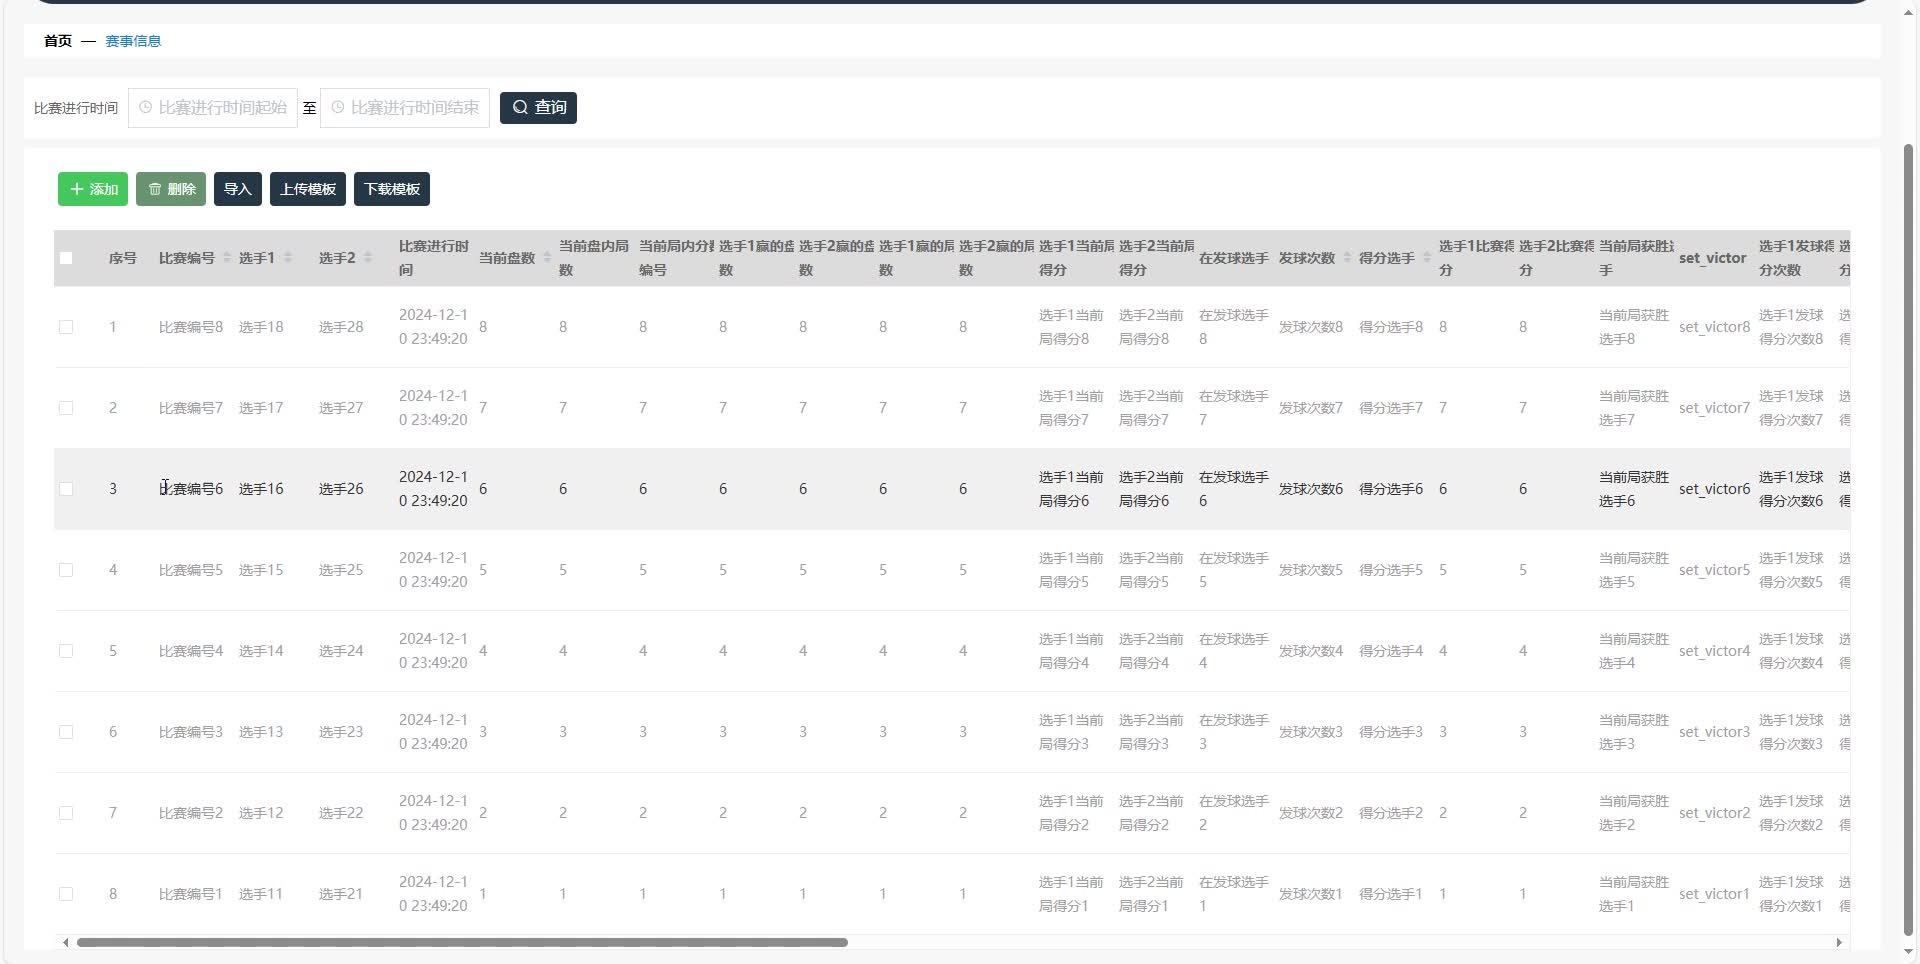Sort by 得分选手 column sort arrows
This screenshot has width=1920, height=964.
click(1427, 258)
